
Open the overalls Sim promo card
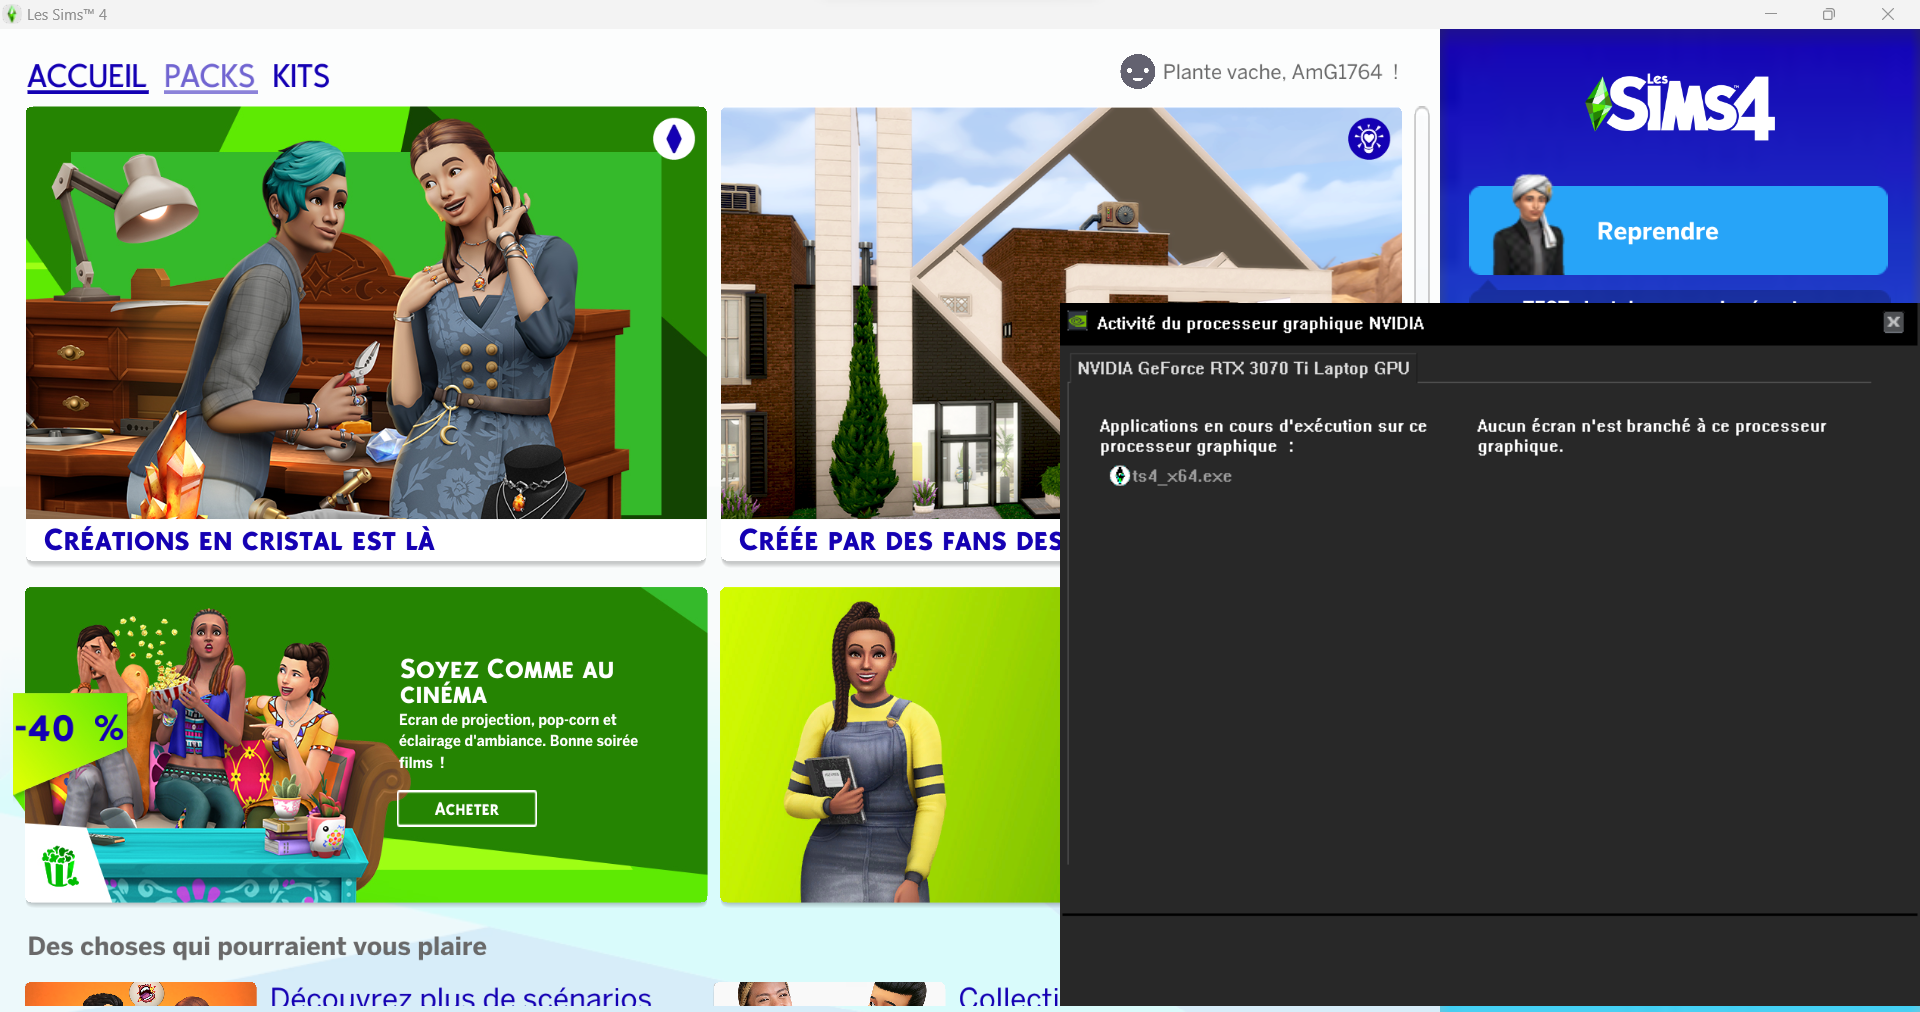890,745
